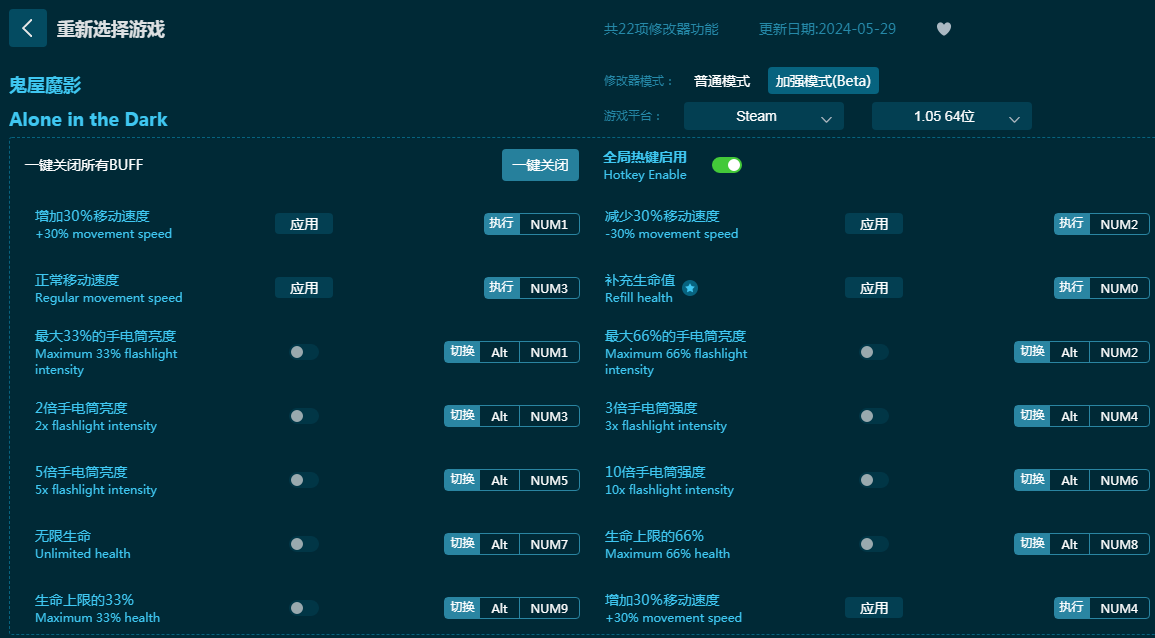This screenshot has width=1155, height=638.
Task: Click NUM3 key for 2x flashlight intensity
Action: 550,416
